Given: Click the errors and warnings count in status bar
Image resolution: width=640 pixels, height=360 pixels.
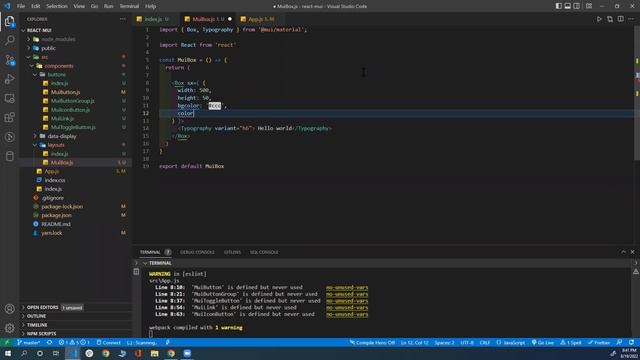Looking at the screenshot, I should click(x=74, y=342).
